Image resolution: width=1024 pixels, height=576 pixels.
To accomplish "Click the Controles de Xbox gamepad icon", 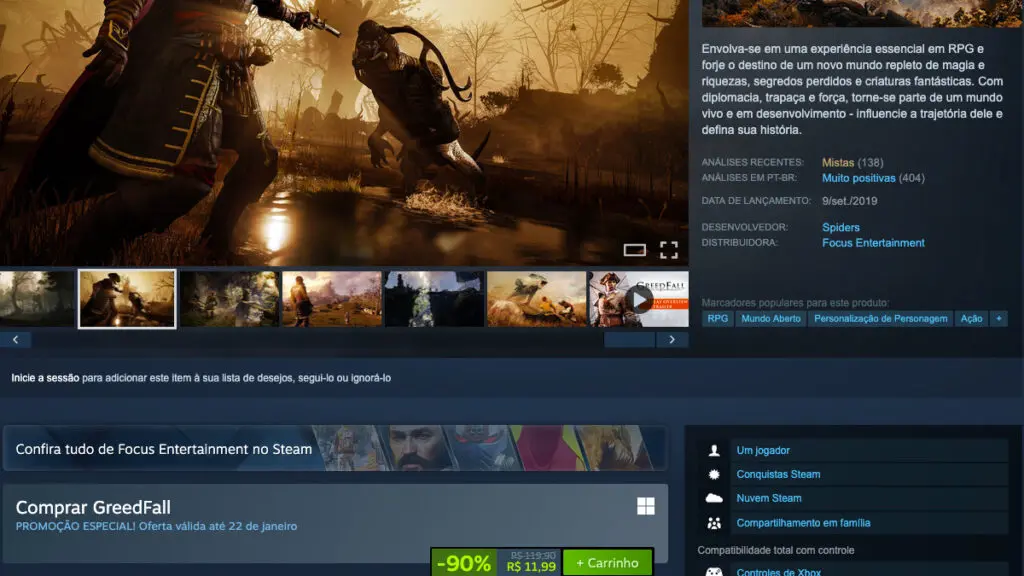I will [x=713, y=571].
